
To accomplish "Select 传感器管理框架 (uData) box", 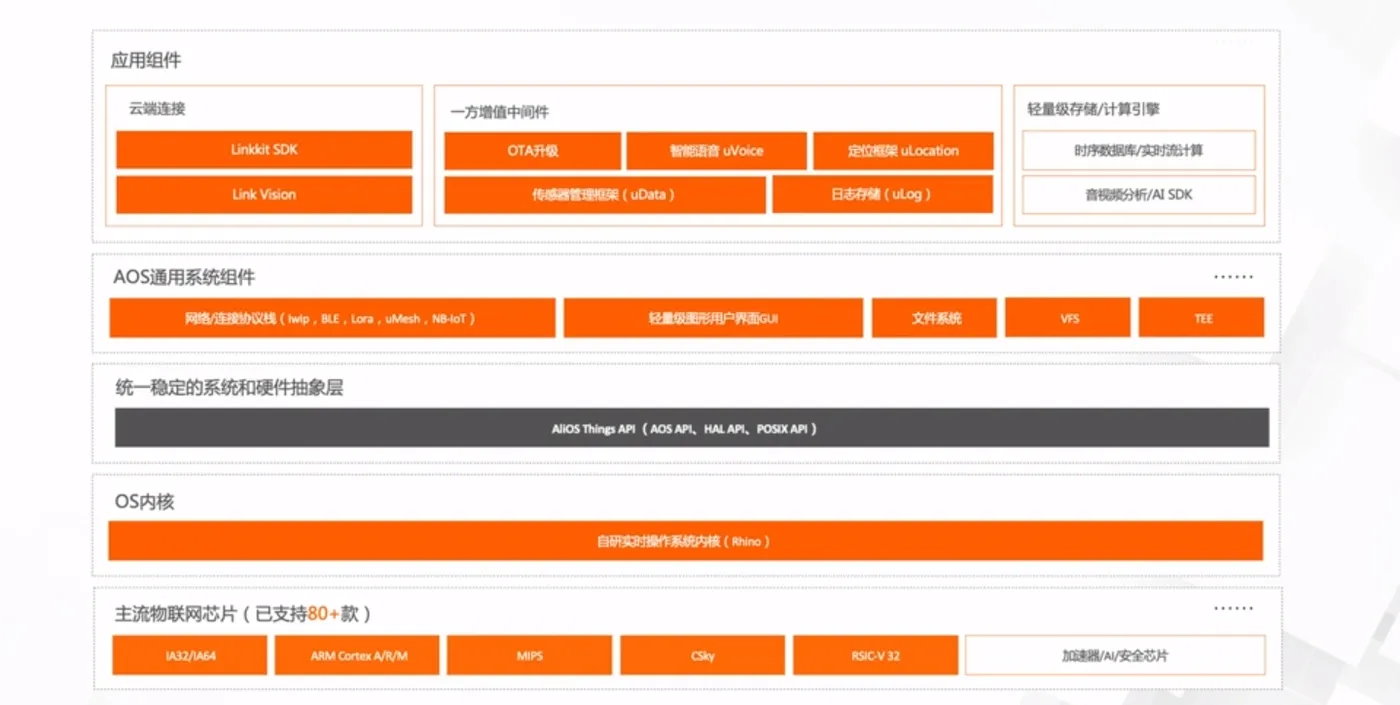I will [605, 195].
